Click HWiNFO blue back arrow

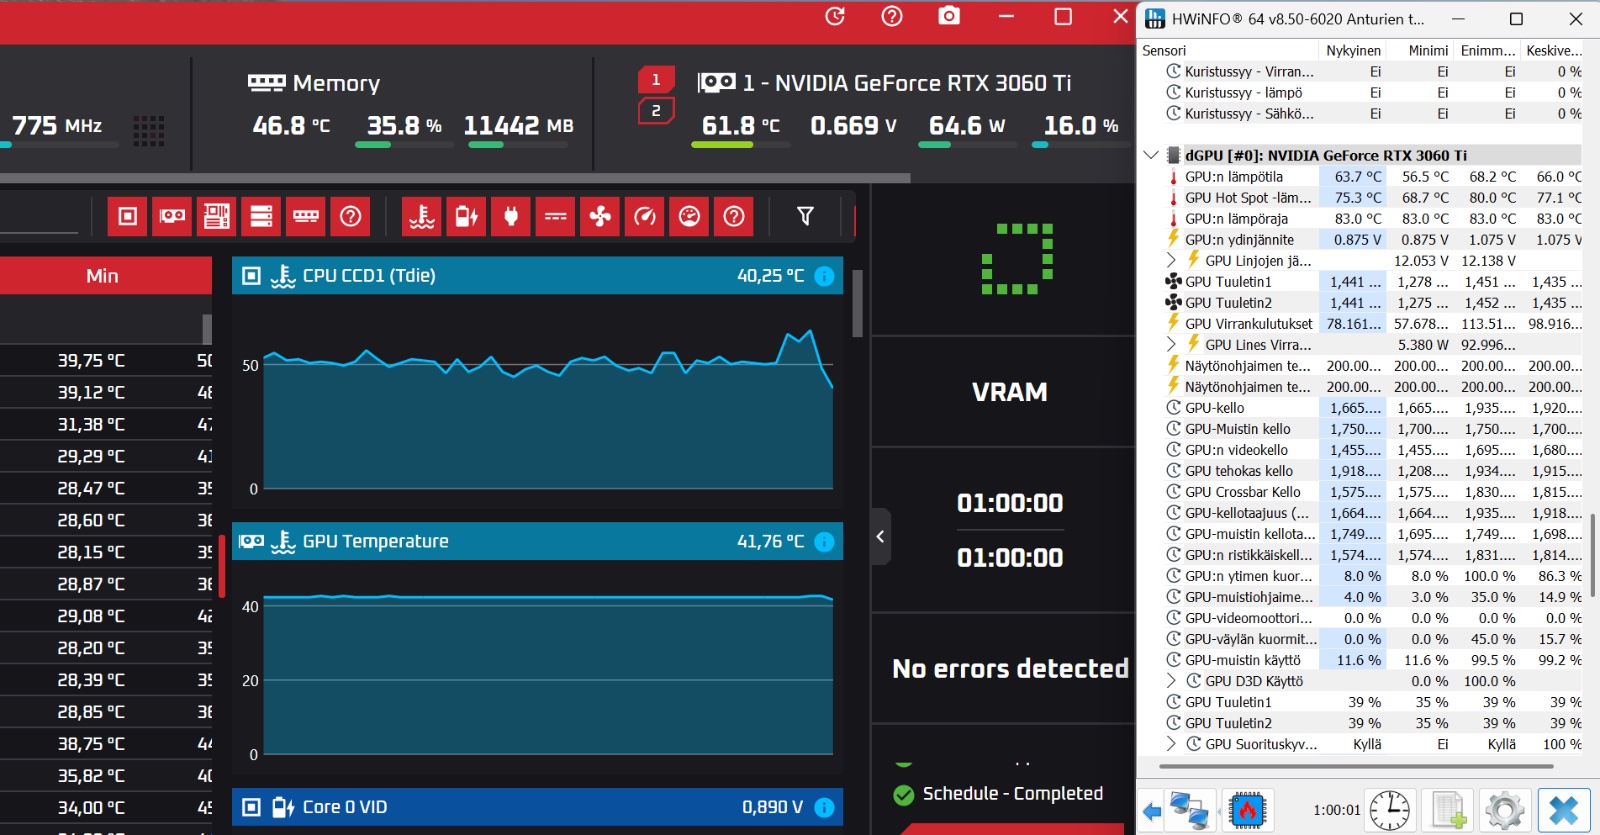pyautogui.click(x=1152, y=810)
